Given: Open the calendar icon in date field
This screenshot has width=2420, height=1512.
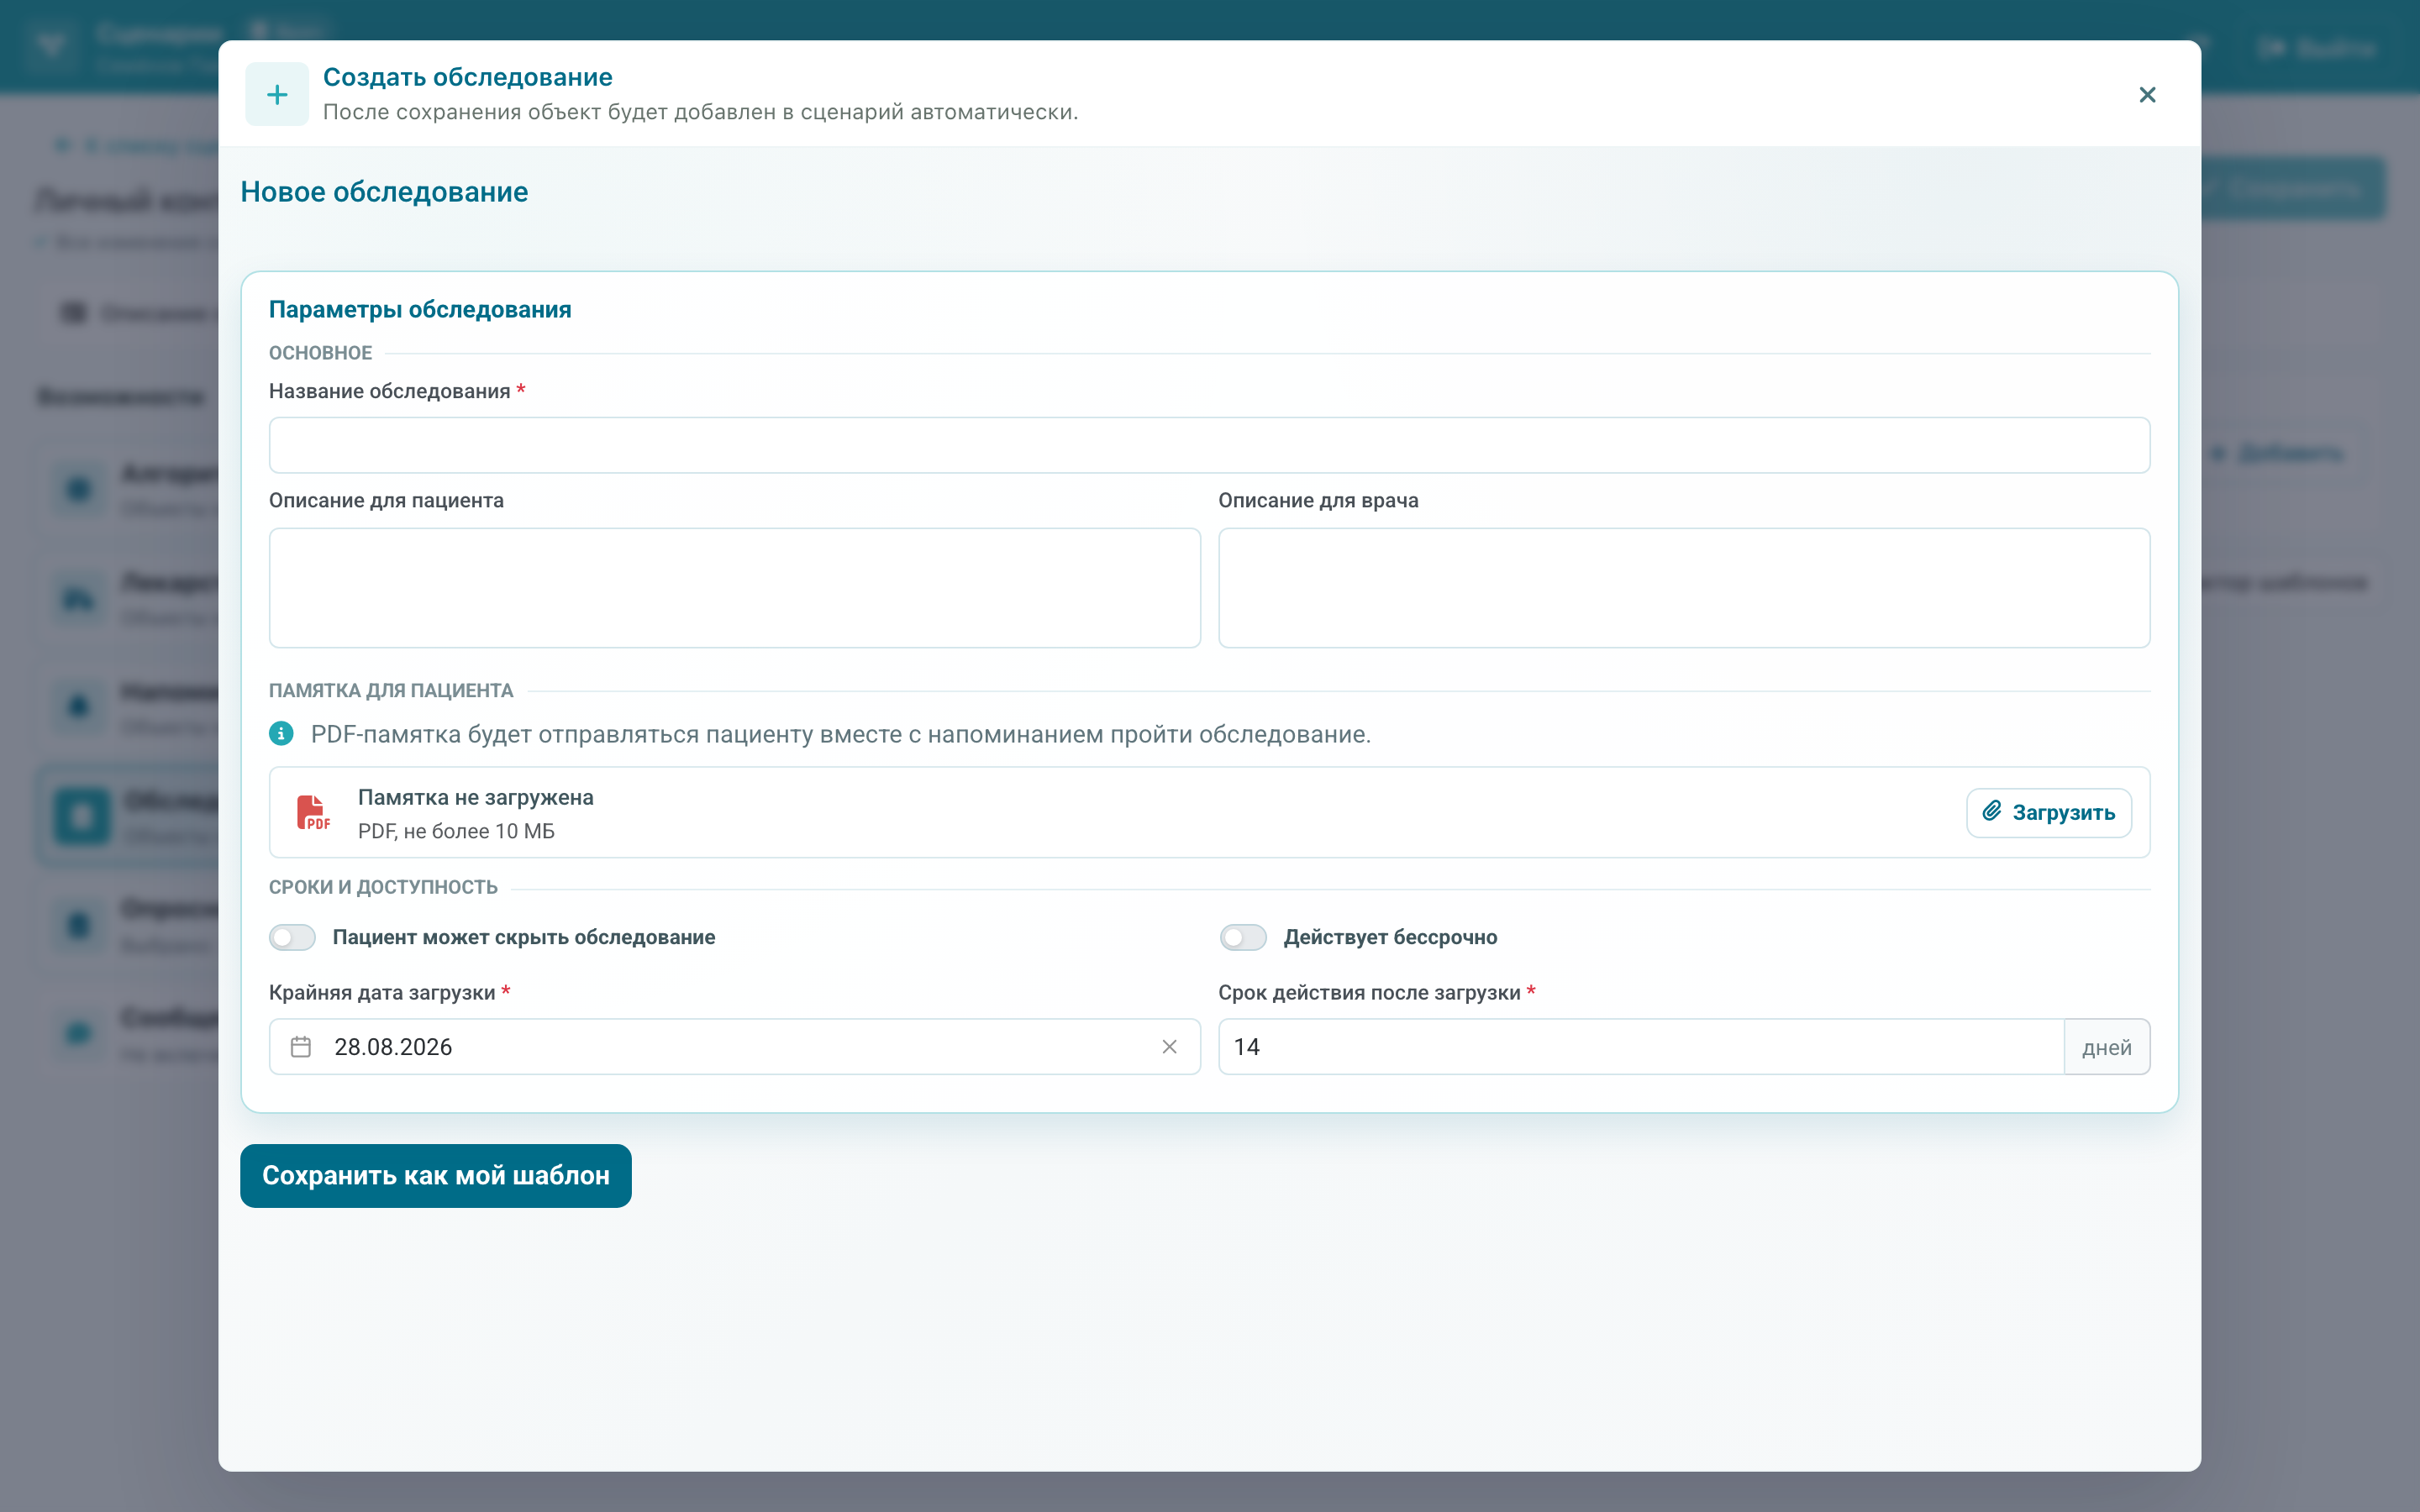Looking at the screenshot, I should click(301, 1047).
